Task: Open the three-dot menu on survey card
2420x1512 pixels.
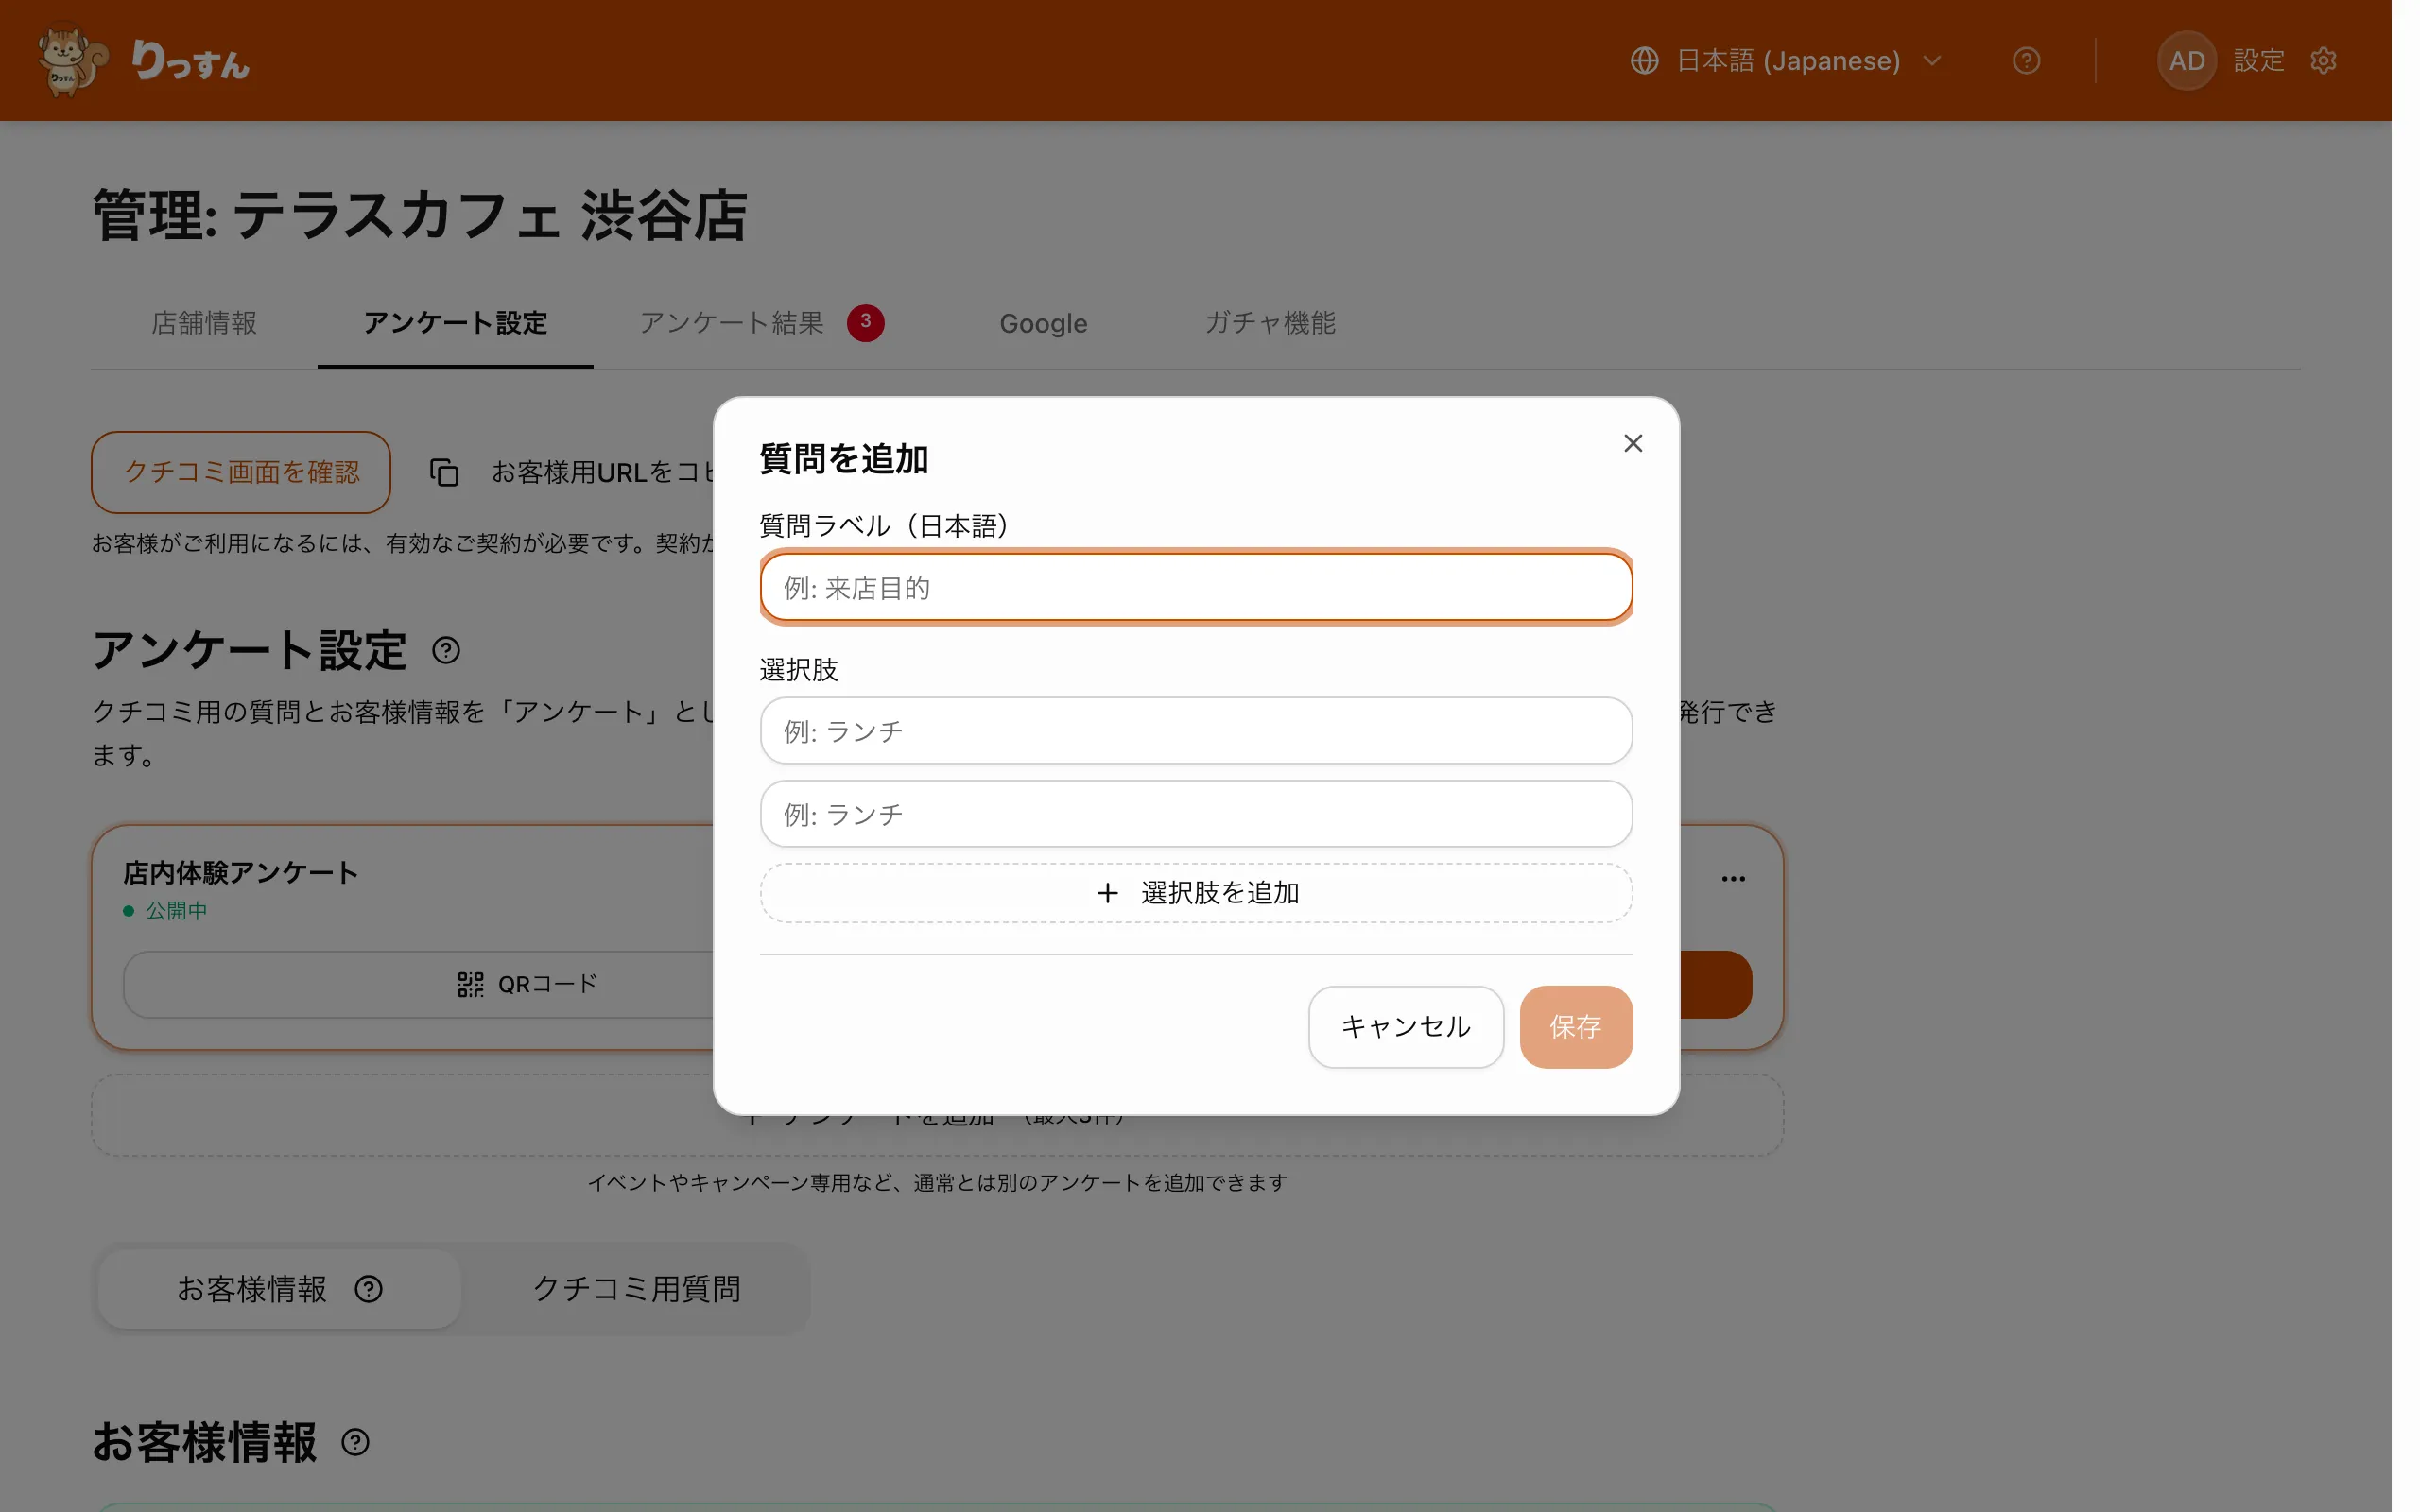Action: point(1733,879)
